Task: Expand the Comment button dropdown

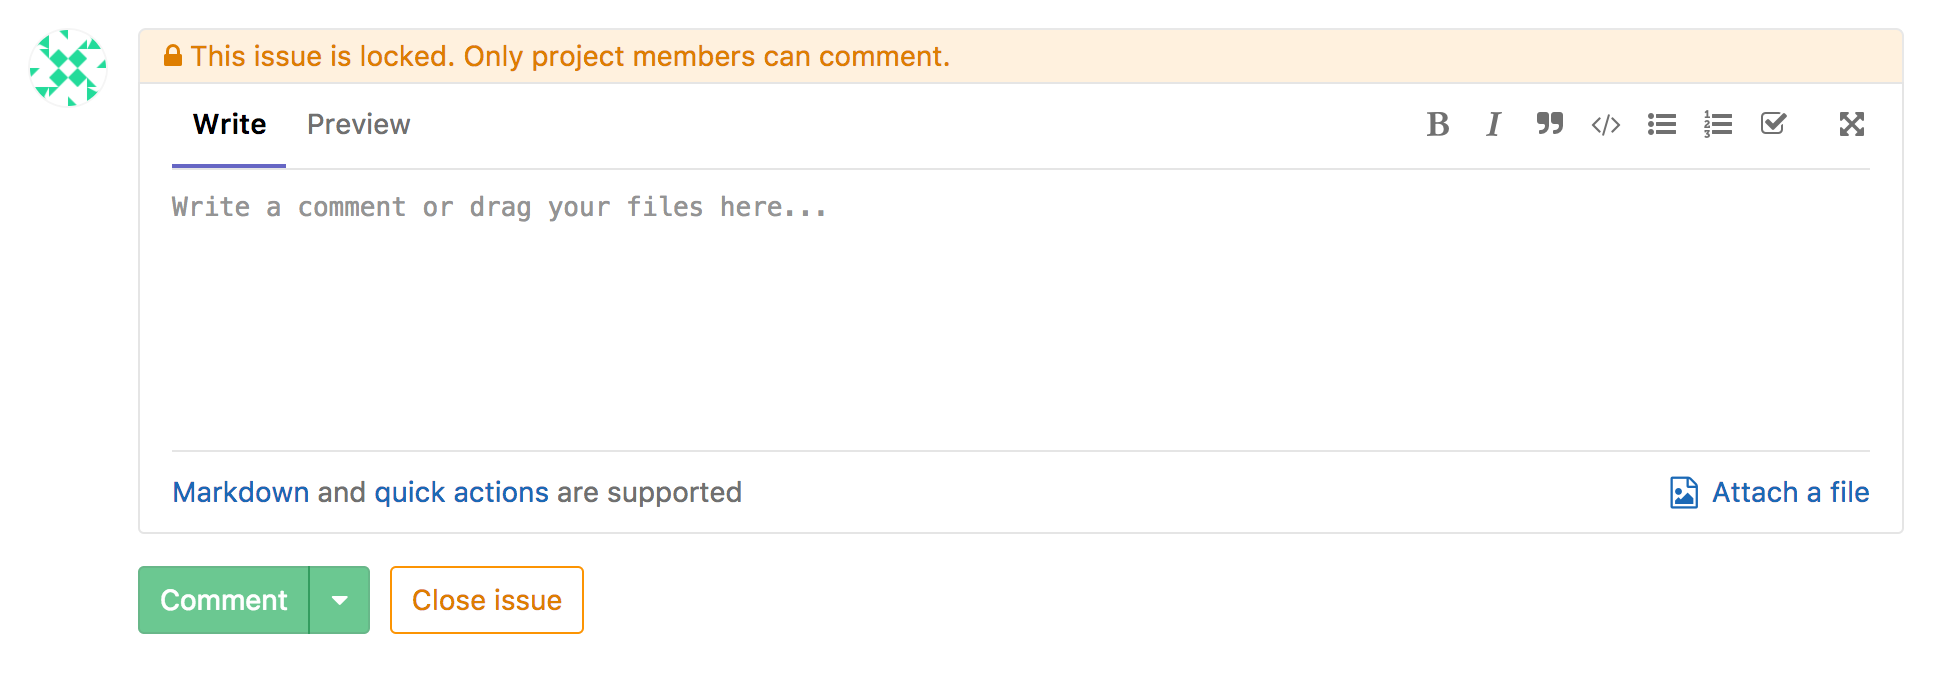Action: (340, 600)
